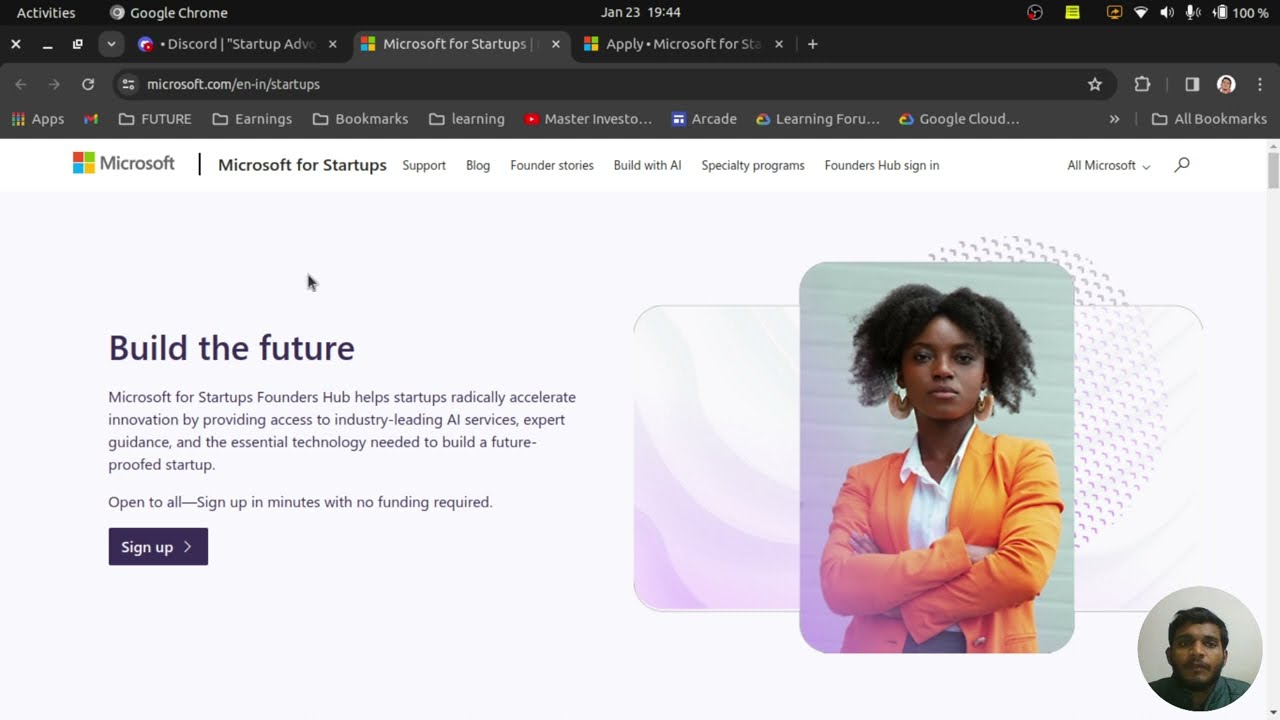Open the All Bookmarks folder
This screenshot has width=1280, height=720.
coord(1209,119)
